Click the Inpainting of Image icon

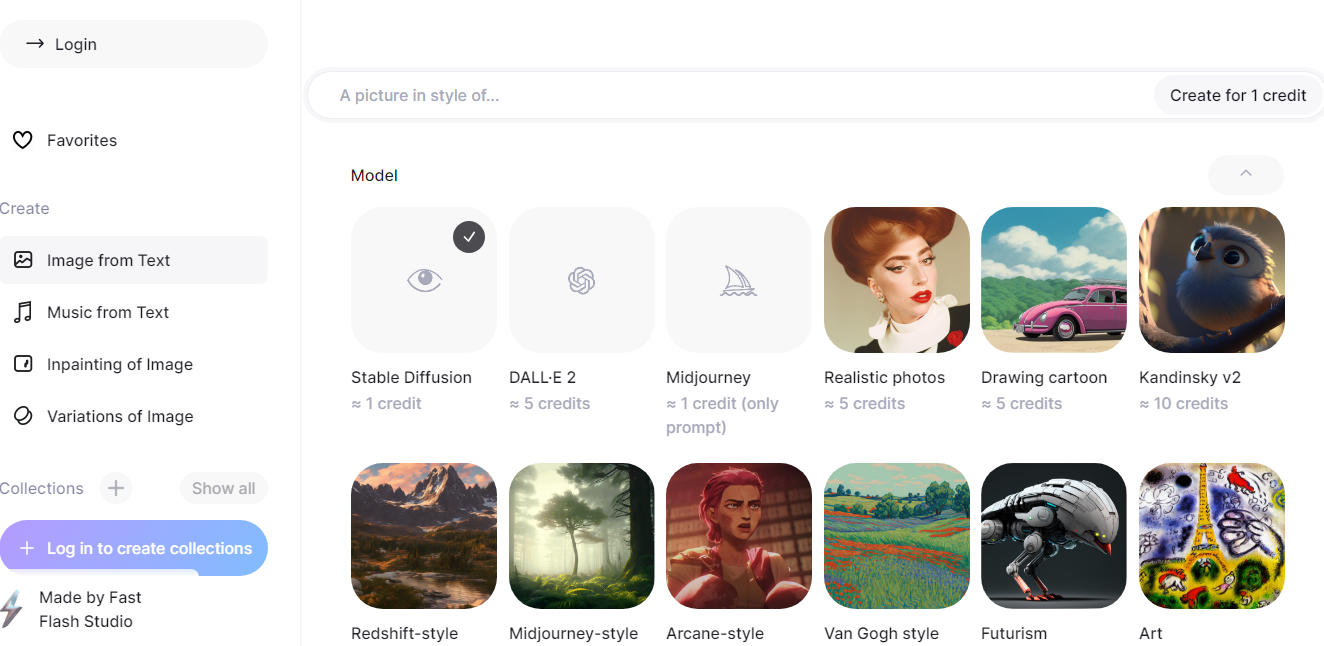tap(22, 364)
